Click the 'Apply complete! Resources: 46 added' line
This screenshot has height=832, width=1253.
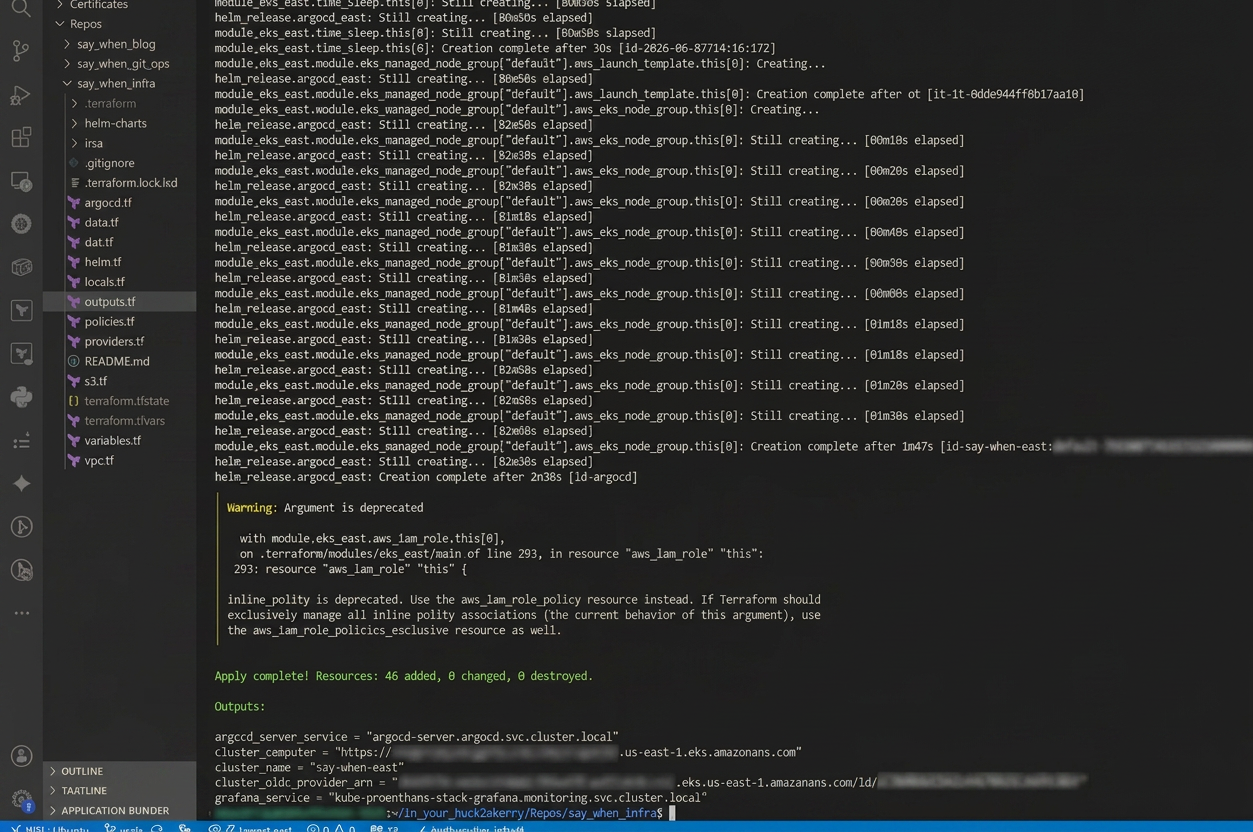click(x=403, y=676)
